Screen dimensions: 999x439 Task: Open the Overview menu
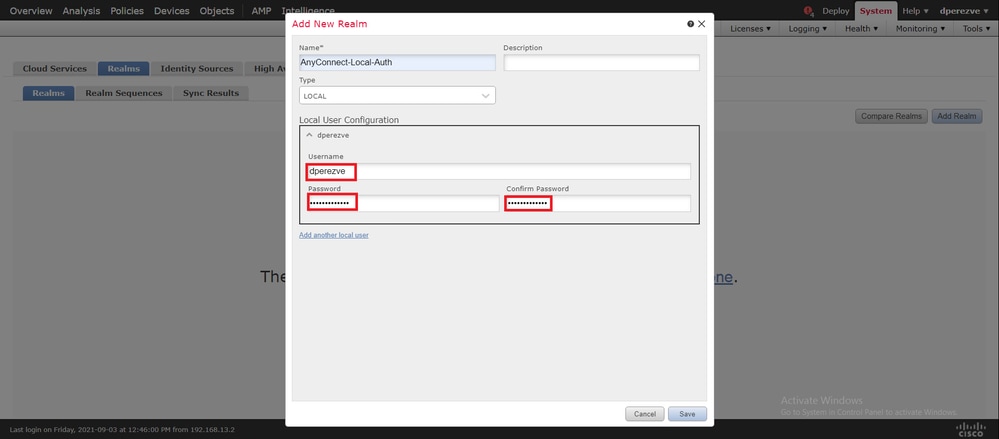pyautogui.click(x=31, y=11)
